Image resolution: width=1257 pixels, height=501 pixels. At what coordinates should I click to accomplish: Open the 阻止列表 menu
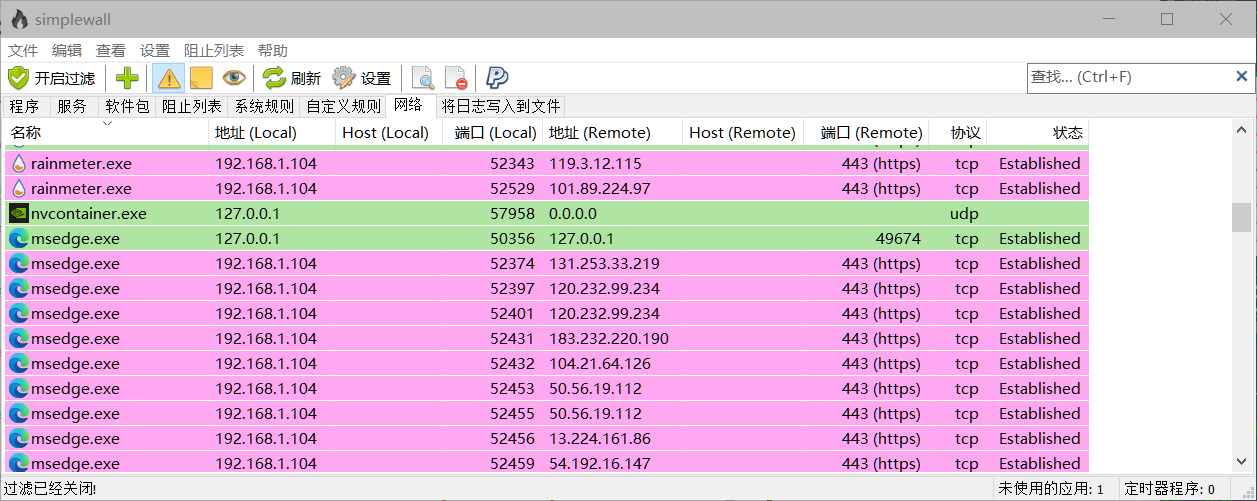(213, 50)
